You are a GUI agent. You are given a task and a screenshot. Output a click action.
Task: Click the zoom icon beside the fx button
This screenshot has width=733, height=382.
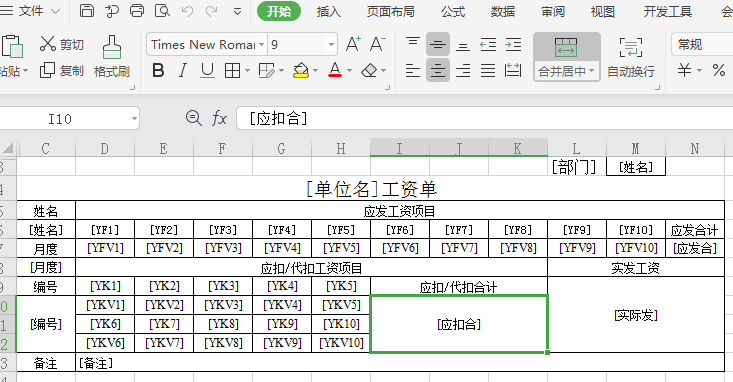(194, 118)
